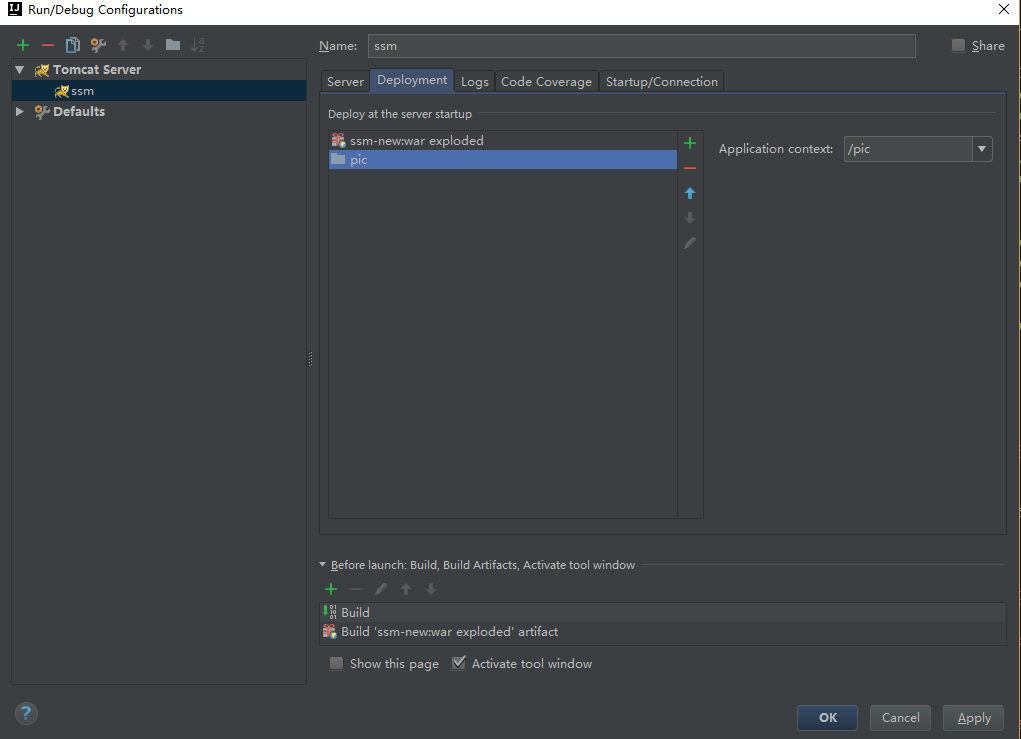The width and height of the screenshot is (1021, 739).
Task: Expand the Defaults tree node
Action: 19,112
